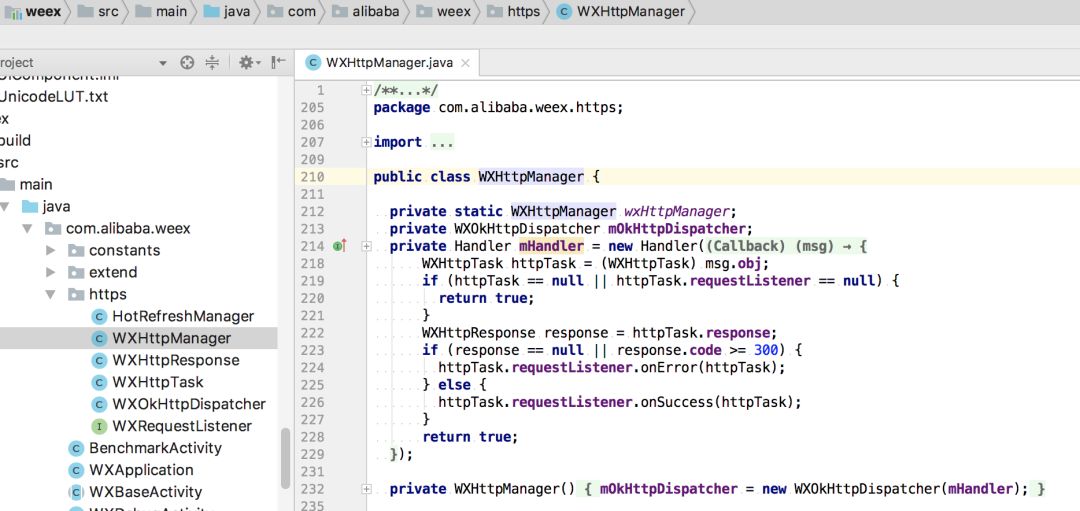Click the Collapse All icon
This screenshot has height=511, width=1080.
[x=212, y=63]
